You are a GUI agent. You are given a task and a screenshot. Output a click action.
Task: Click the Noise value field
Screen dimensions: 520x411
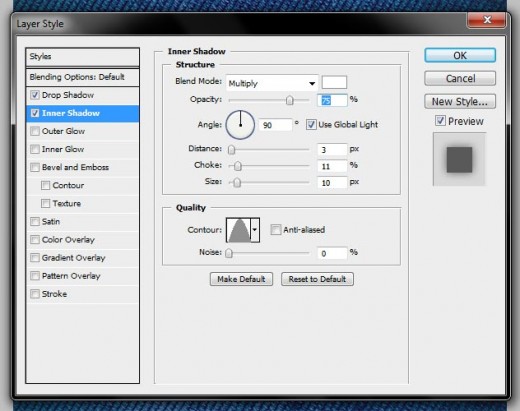332,253
